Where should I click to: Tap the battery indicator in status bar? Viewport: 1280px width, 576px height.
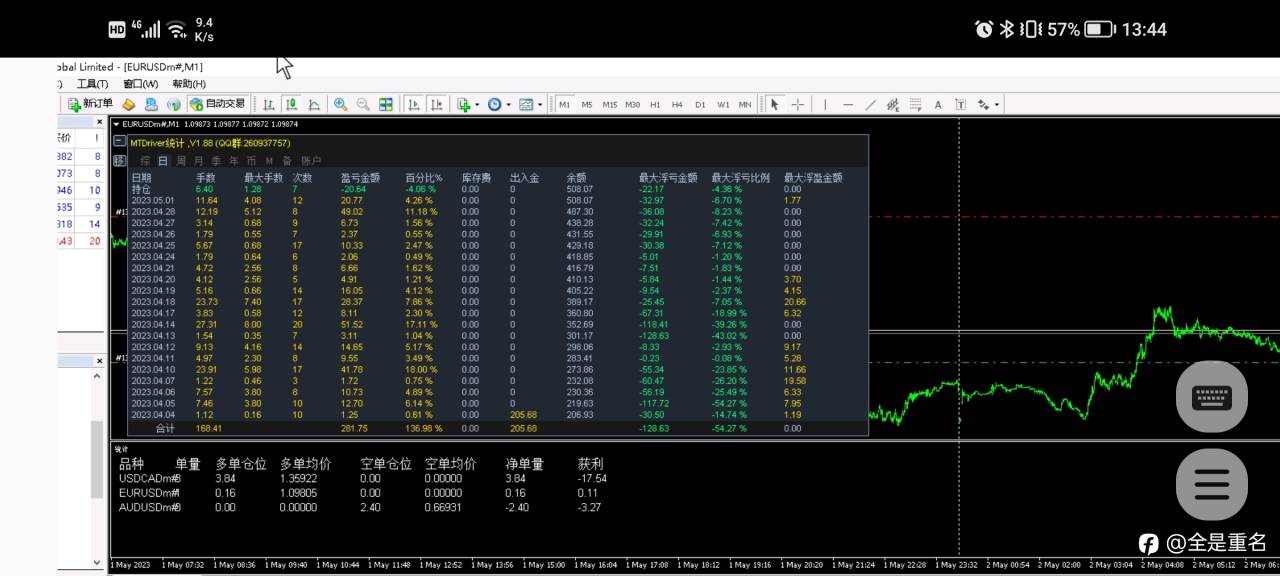click(1100, 29)
